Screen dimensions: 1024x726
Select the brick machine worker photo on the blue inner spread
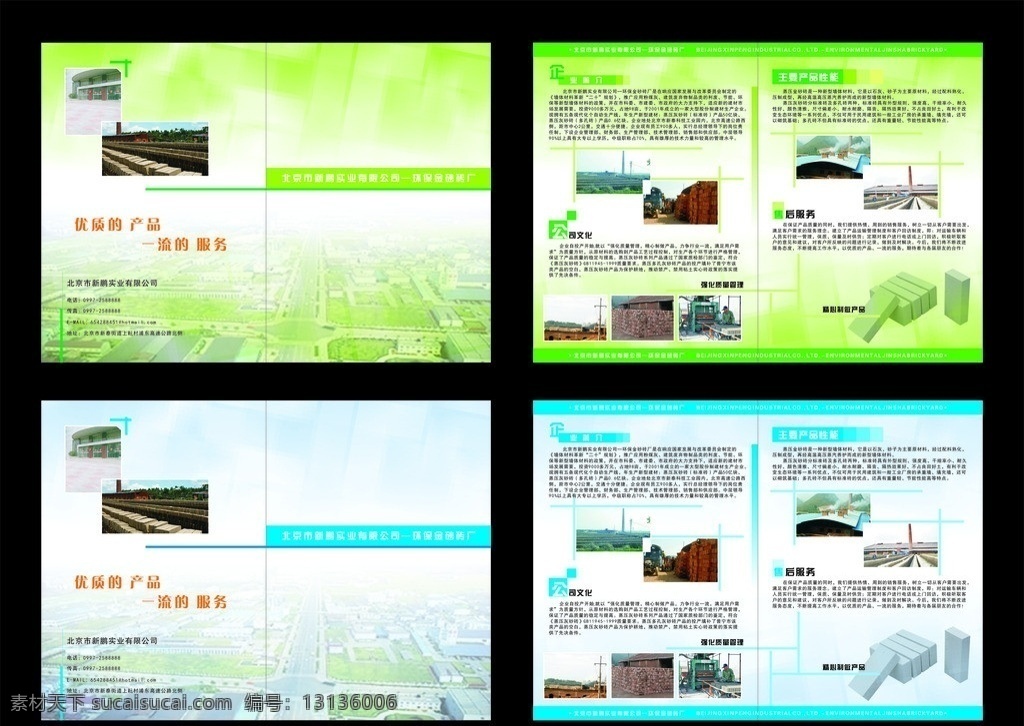pos(709,676)
